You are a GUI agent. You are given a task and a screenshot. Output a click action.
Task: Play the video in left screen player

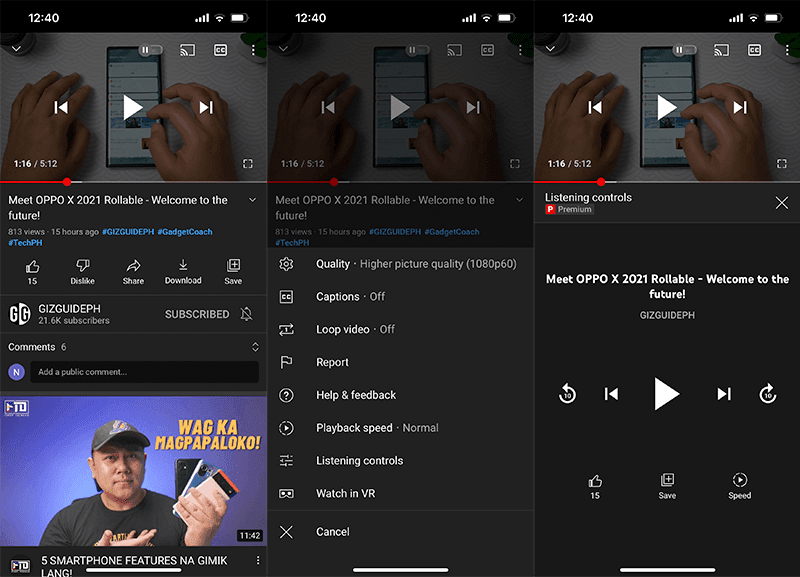[133, 108]
